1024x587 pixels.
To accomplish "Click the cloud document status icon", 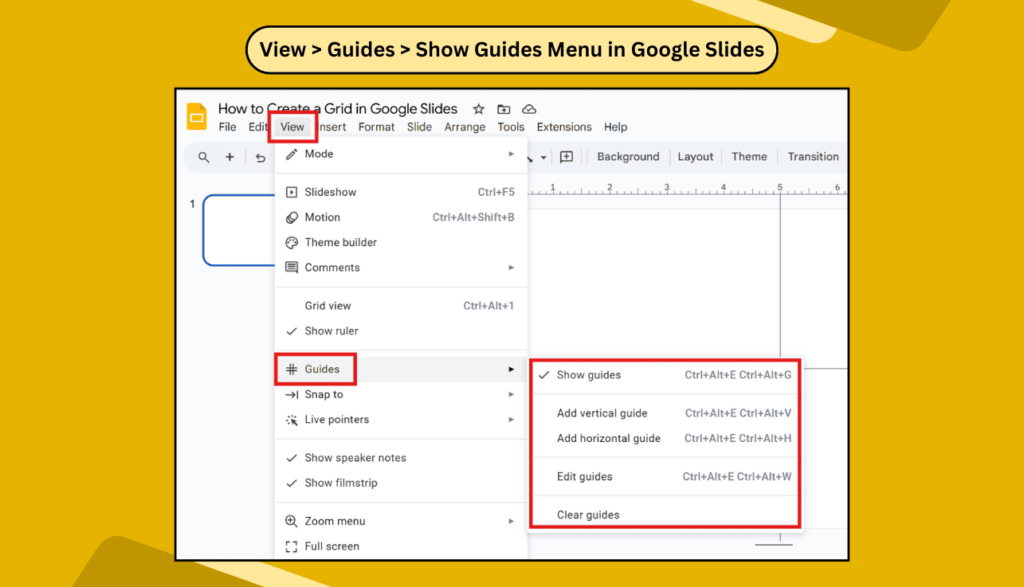I will pos(529,109).
